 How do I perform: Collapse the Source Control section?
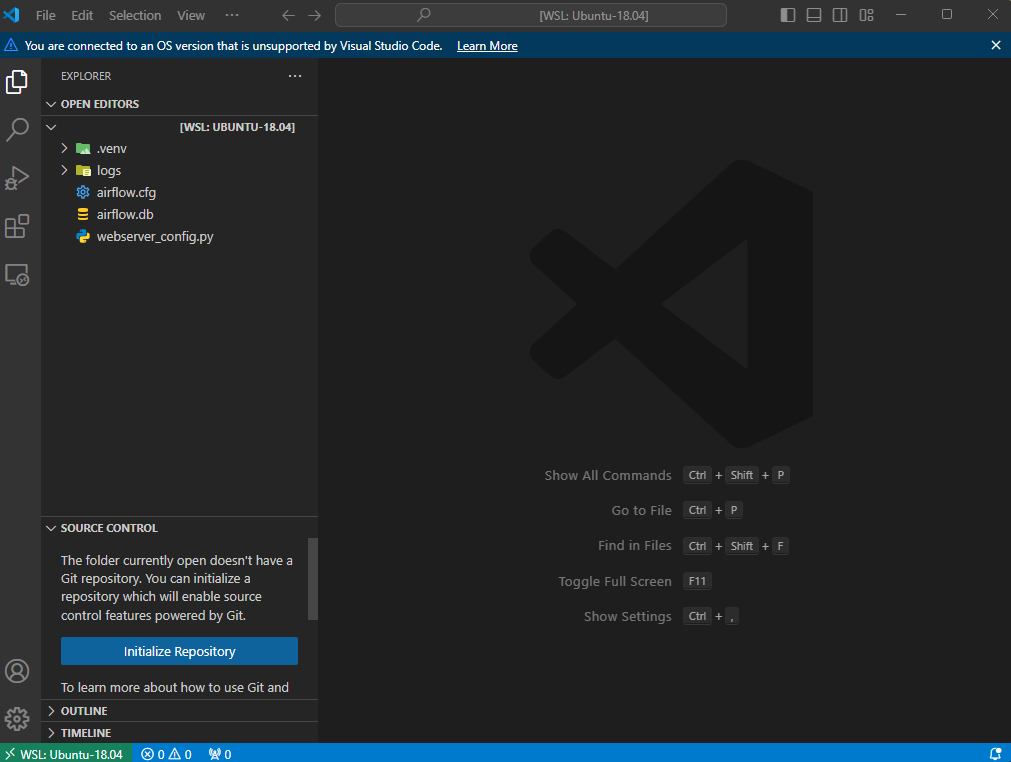pyautogui.click(x=180, y=528)
